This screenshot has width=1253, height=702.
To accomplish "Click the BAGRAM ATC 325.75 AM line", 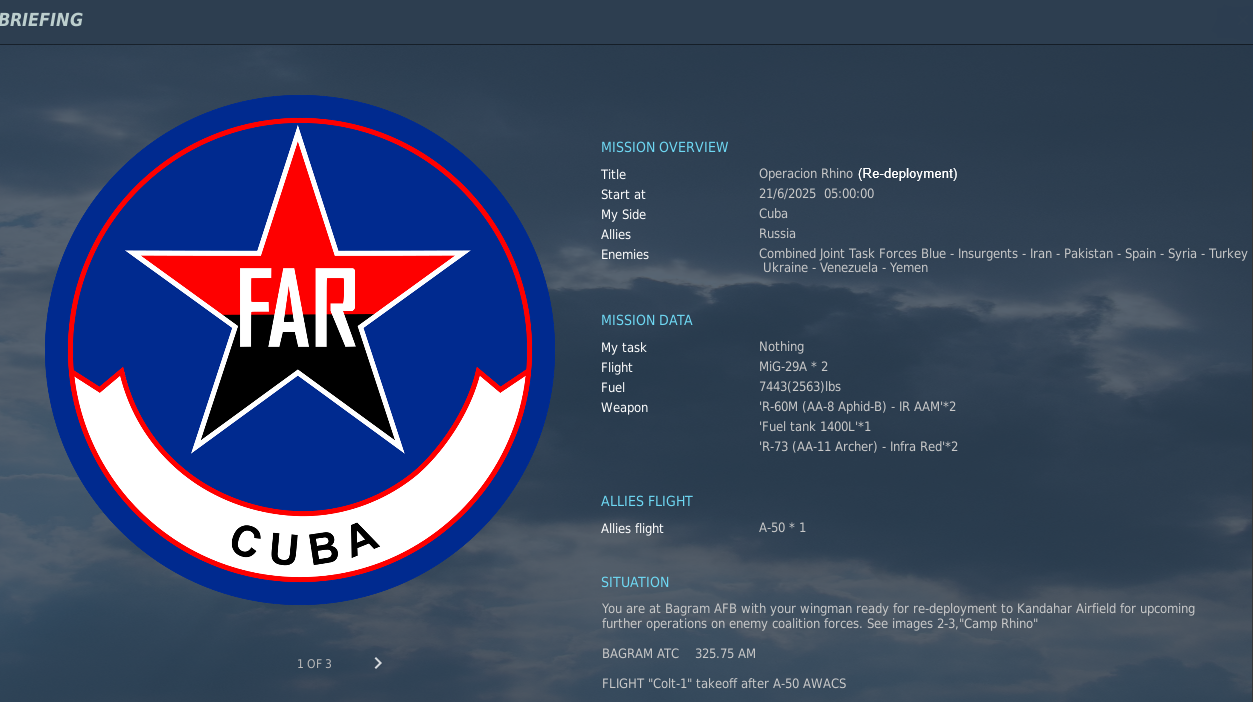I will [x=678, y=654].
